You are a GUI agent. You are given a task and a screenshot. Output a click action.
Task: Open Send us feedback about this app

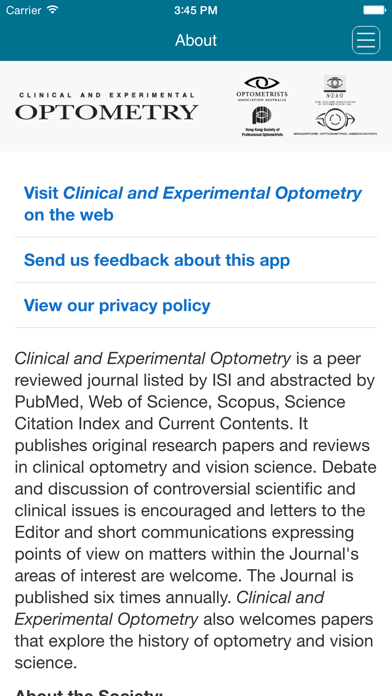point(196,260)
